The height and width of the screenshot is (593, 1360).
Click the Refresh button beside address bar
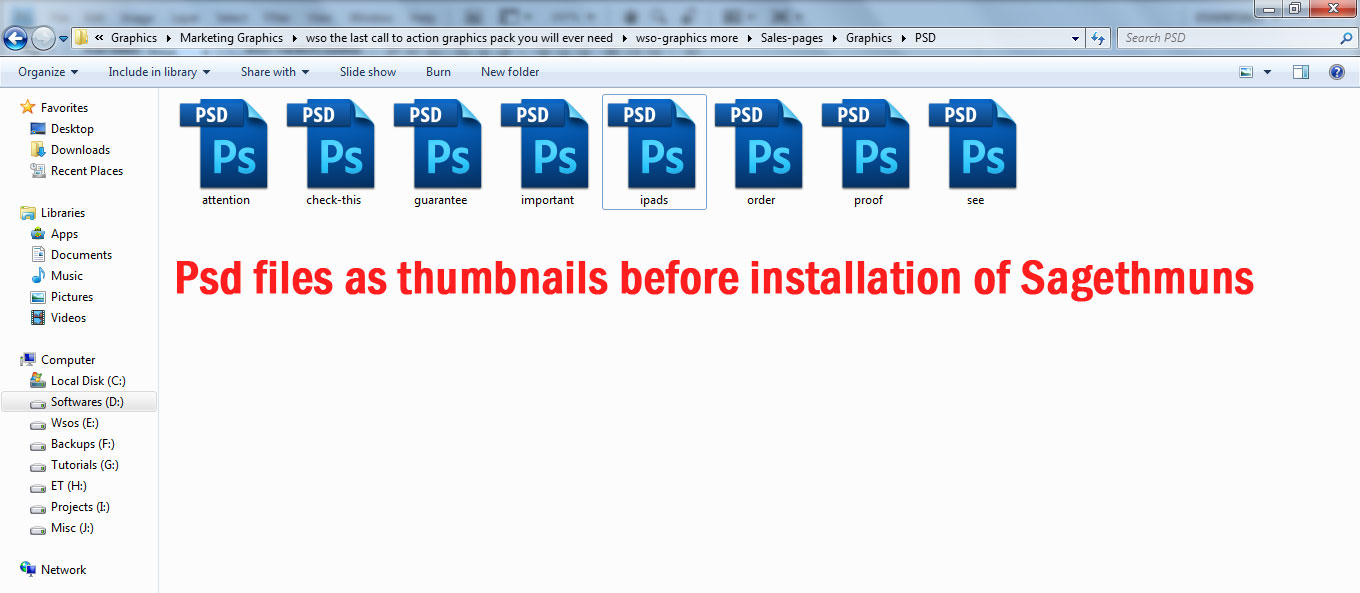[1098, 38]
